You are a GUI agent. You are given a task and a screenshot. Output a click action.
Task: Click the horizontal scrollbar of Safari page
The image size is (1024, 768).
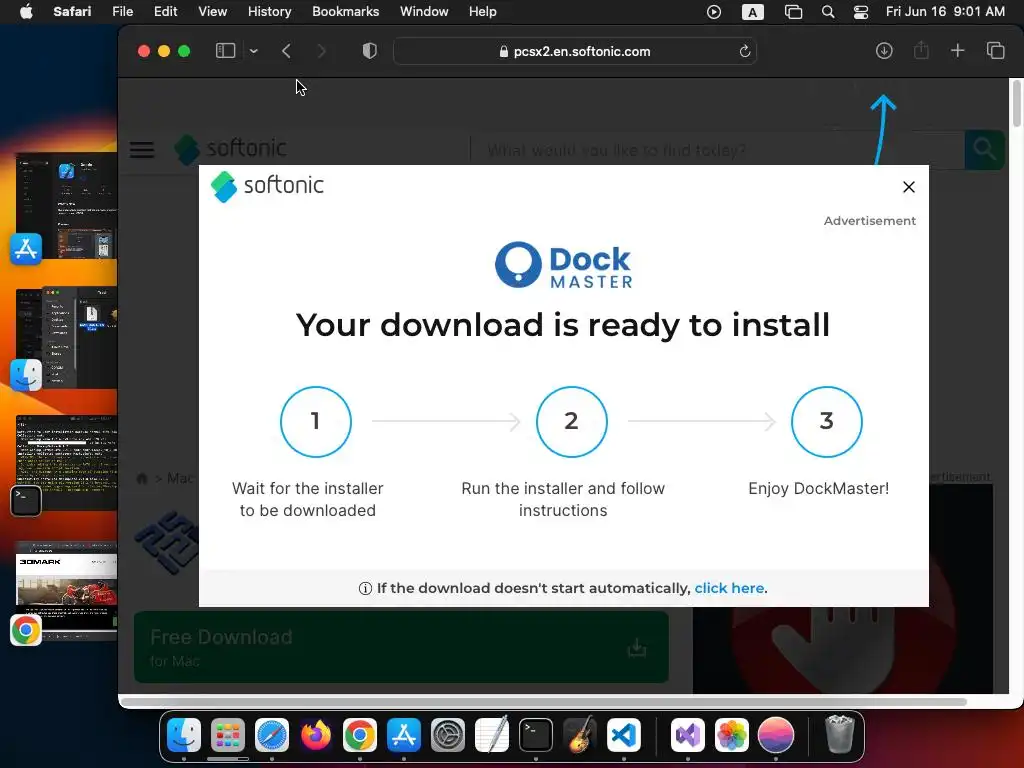pos(544,702)
